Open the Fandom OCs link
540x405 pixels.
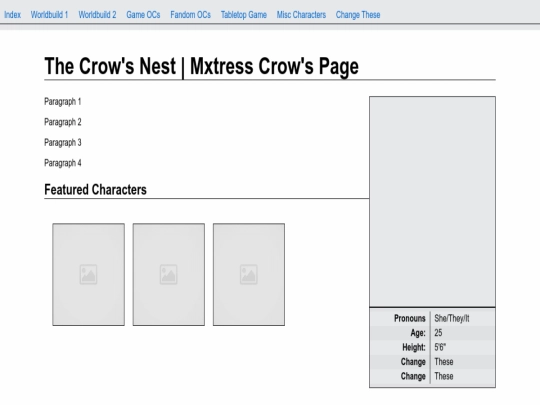pos(190,15)
